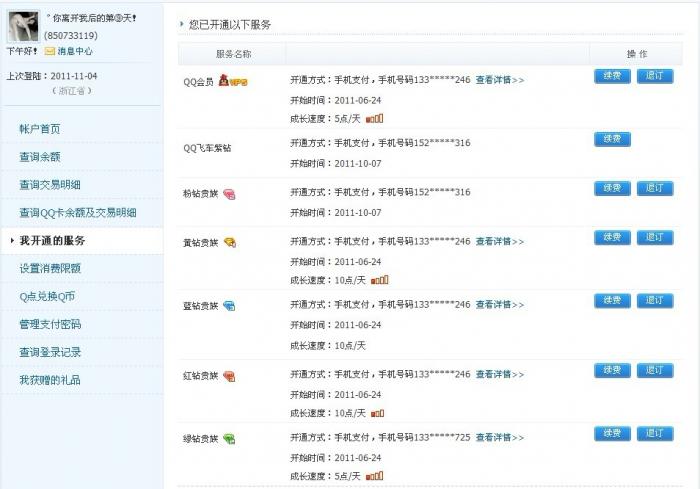Click QQ会员 growth speed bar icon
Screen dimensions: 700x489
coord(375,118)
